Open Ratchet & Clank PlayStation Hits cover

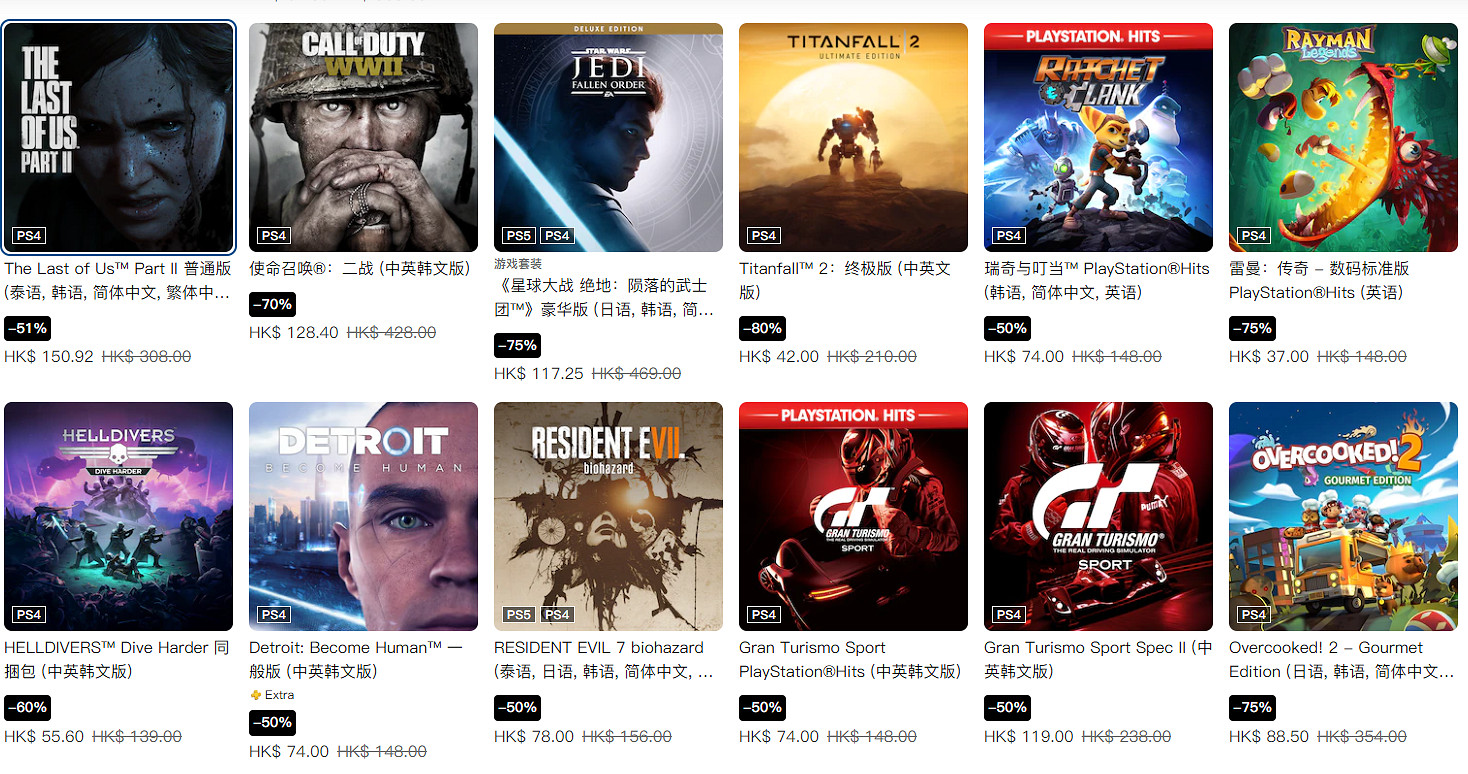[x=1098, y=137]
